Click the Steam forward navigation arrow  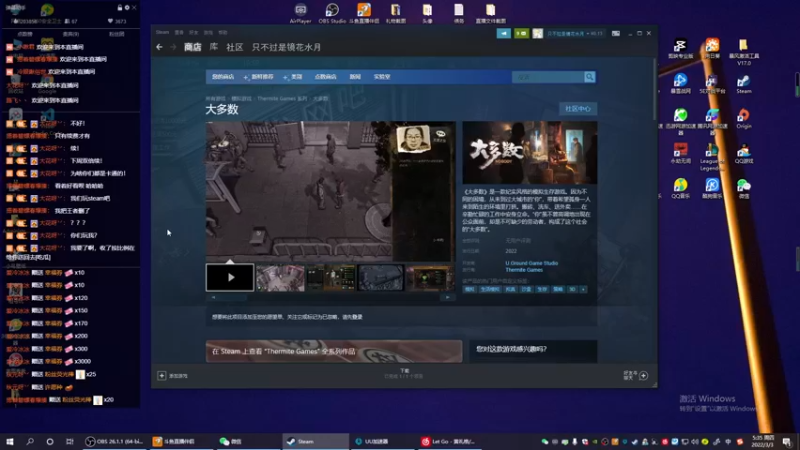click(173, 47)
